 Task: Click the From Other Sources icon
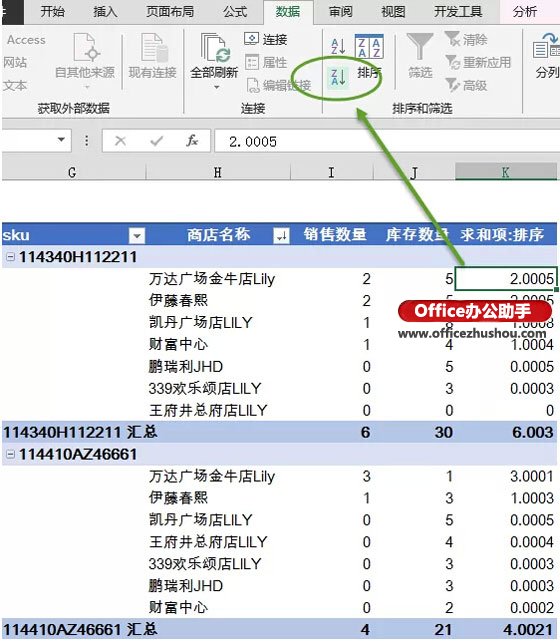(85, 48)
